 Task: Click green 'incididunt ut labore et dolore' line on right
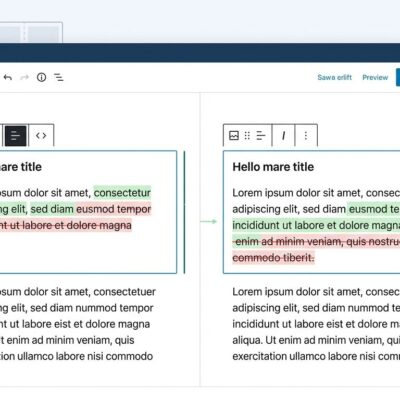(301, 225)
